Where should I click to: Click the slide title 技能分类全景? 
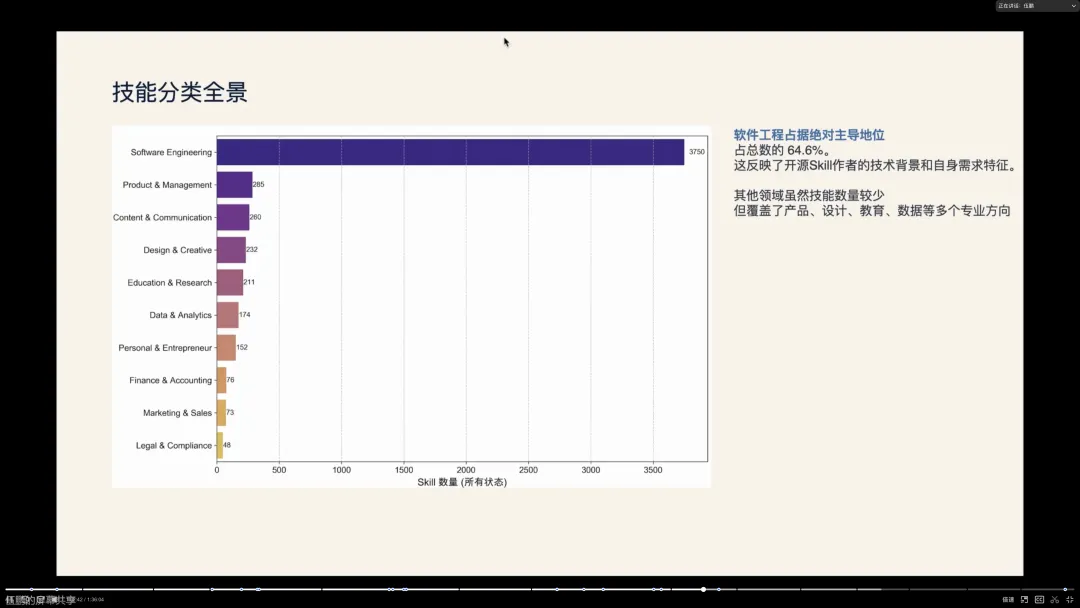(180, 93)
